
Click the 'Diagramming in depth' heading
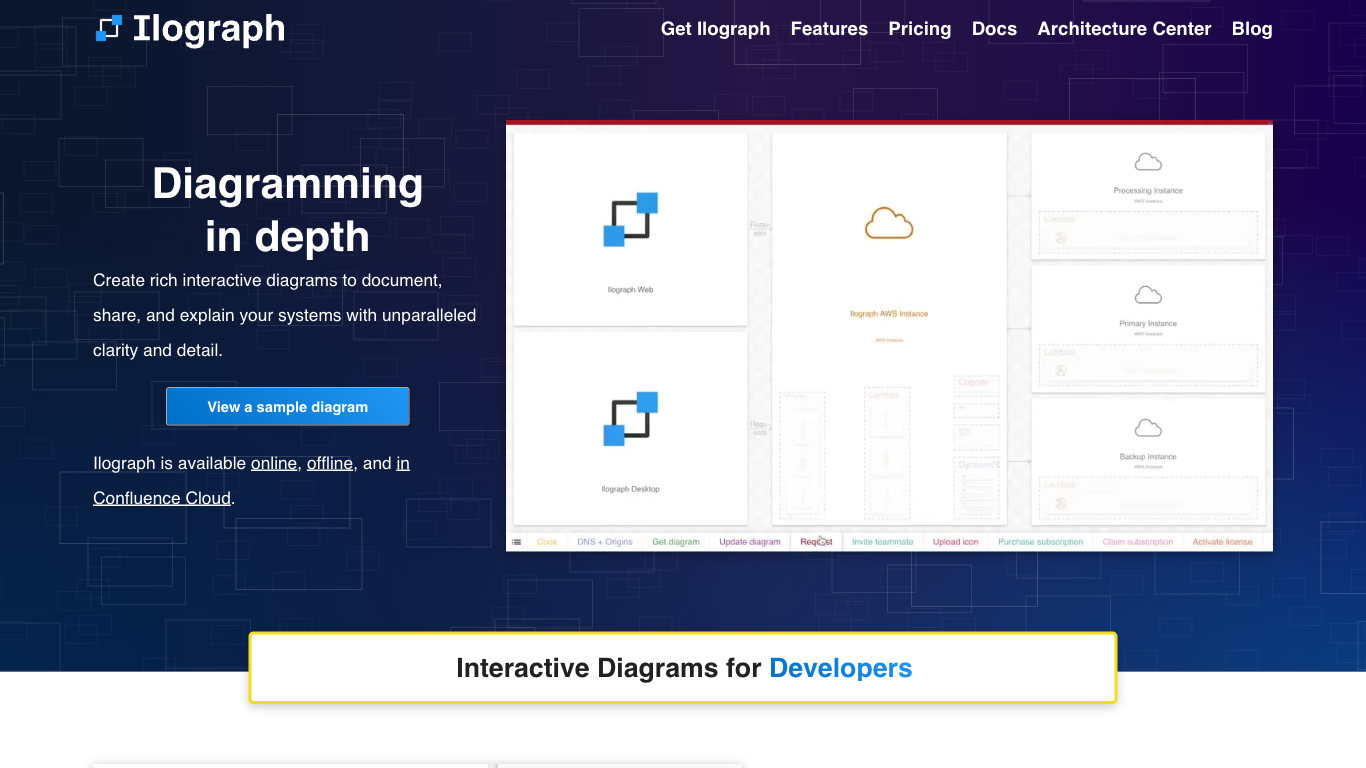click(x=288, y=210)
